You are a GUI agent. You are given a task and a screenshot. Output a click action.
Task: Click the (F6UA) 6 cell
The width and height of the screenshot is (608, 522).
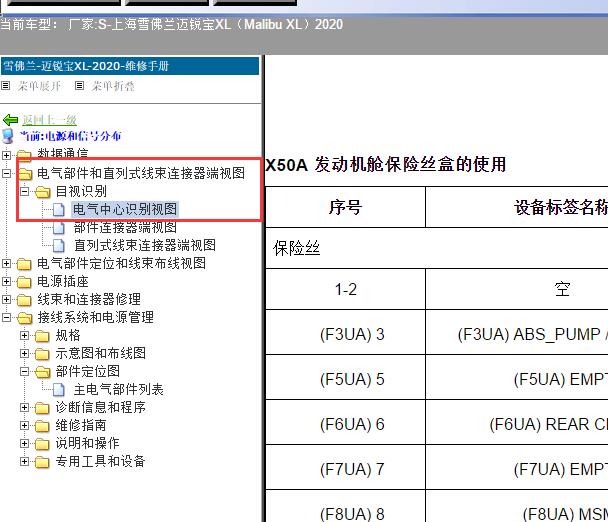pyautogui.click(x=345, y=424)
